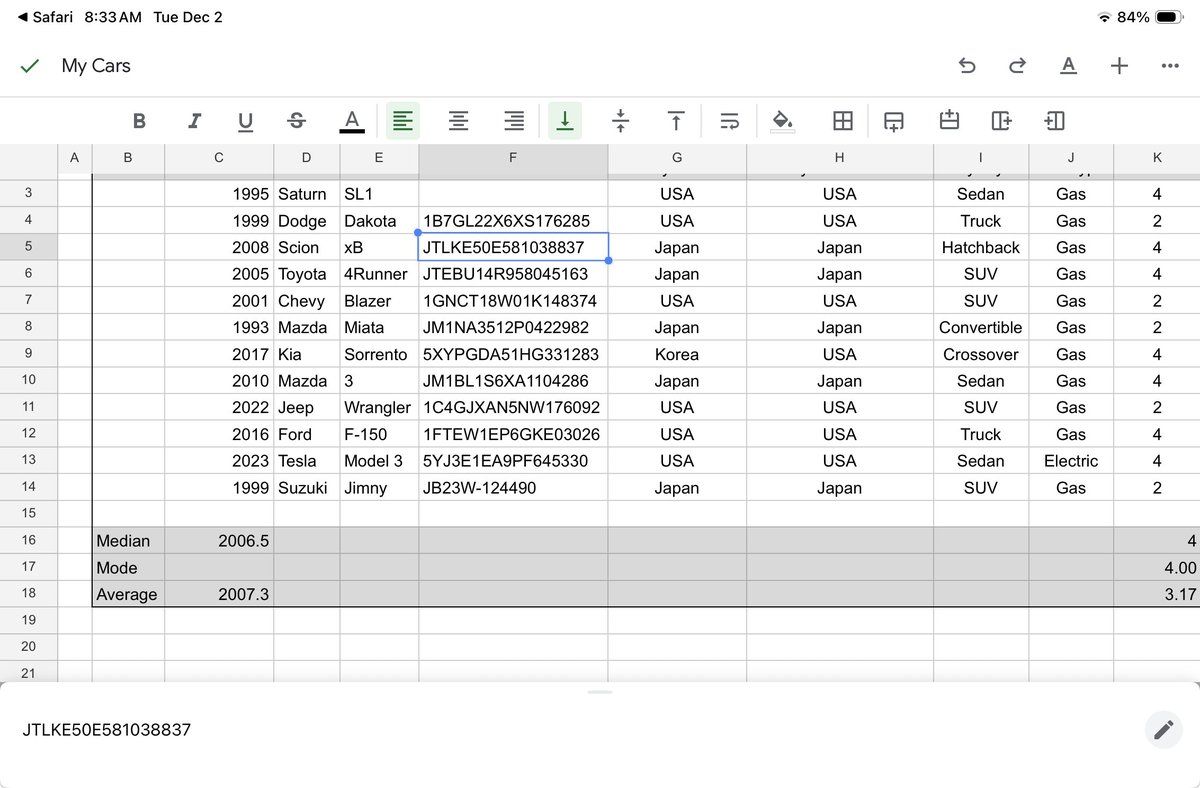Select the Median label cell
Viewport: 1200px width, 788px height.
[128, 541]
